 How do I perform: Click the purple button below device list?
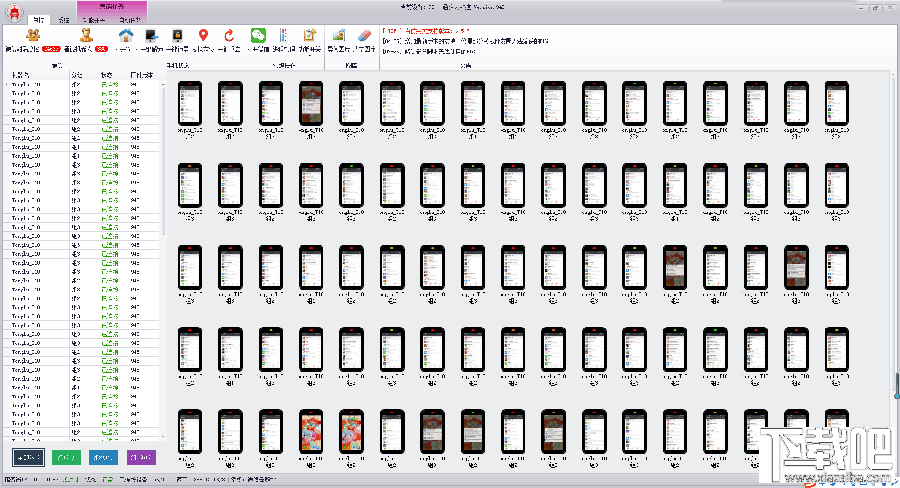(x=141, y=458)
